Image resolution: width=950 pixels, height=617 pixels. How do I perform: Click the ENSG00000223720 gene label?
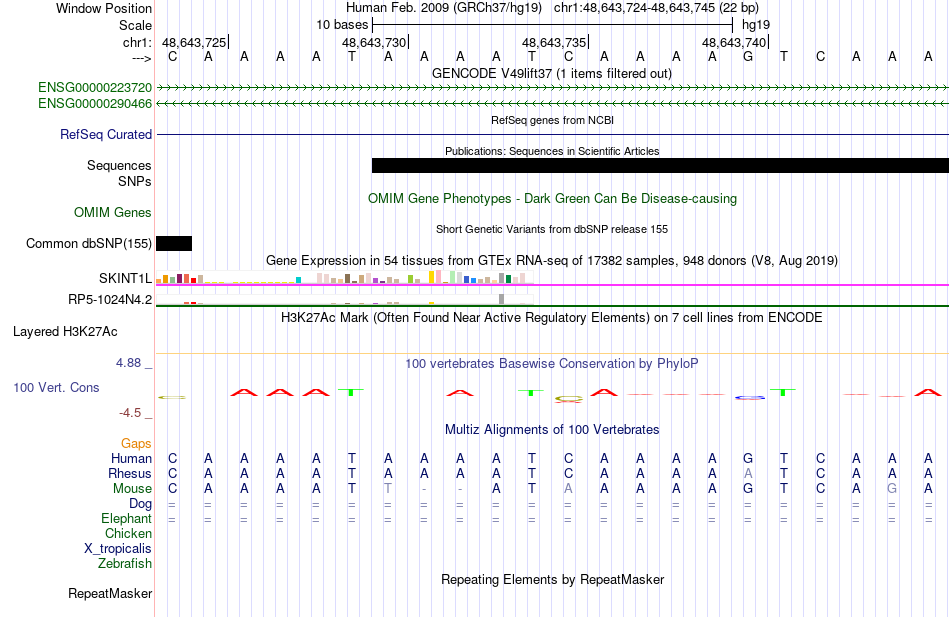point(95,88)
